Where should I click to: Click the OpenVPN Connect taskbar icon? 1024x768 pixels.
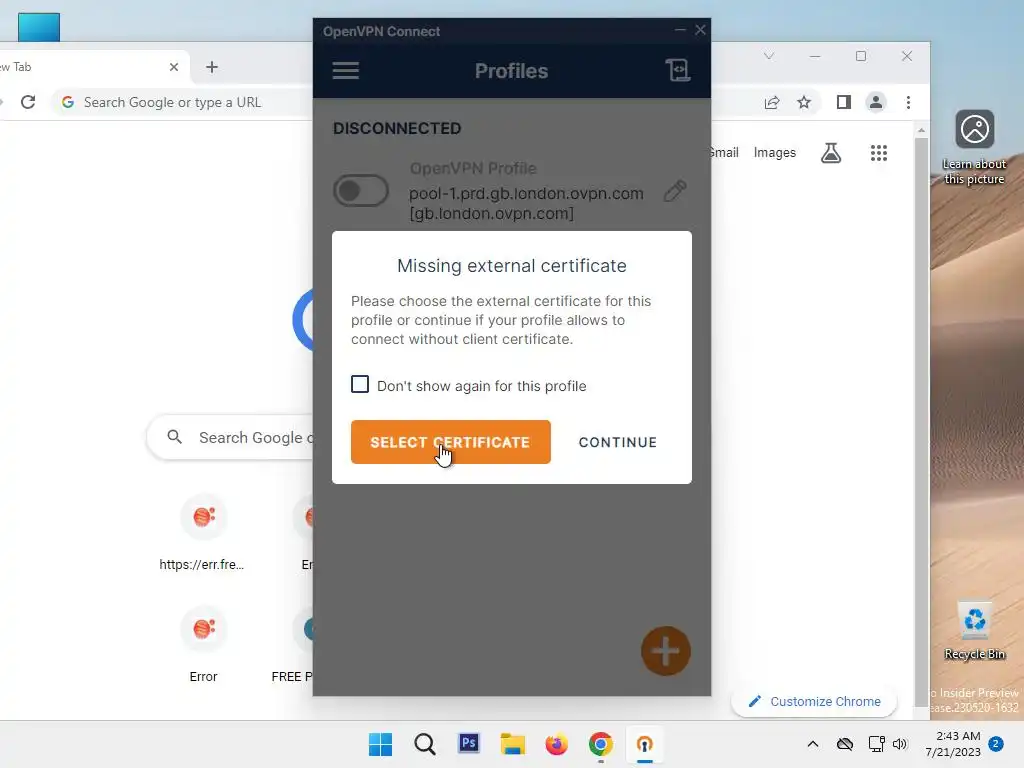click(645, 744)
